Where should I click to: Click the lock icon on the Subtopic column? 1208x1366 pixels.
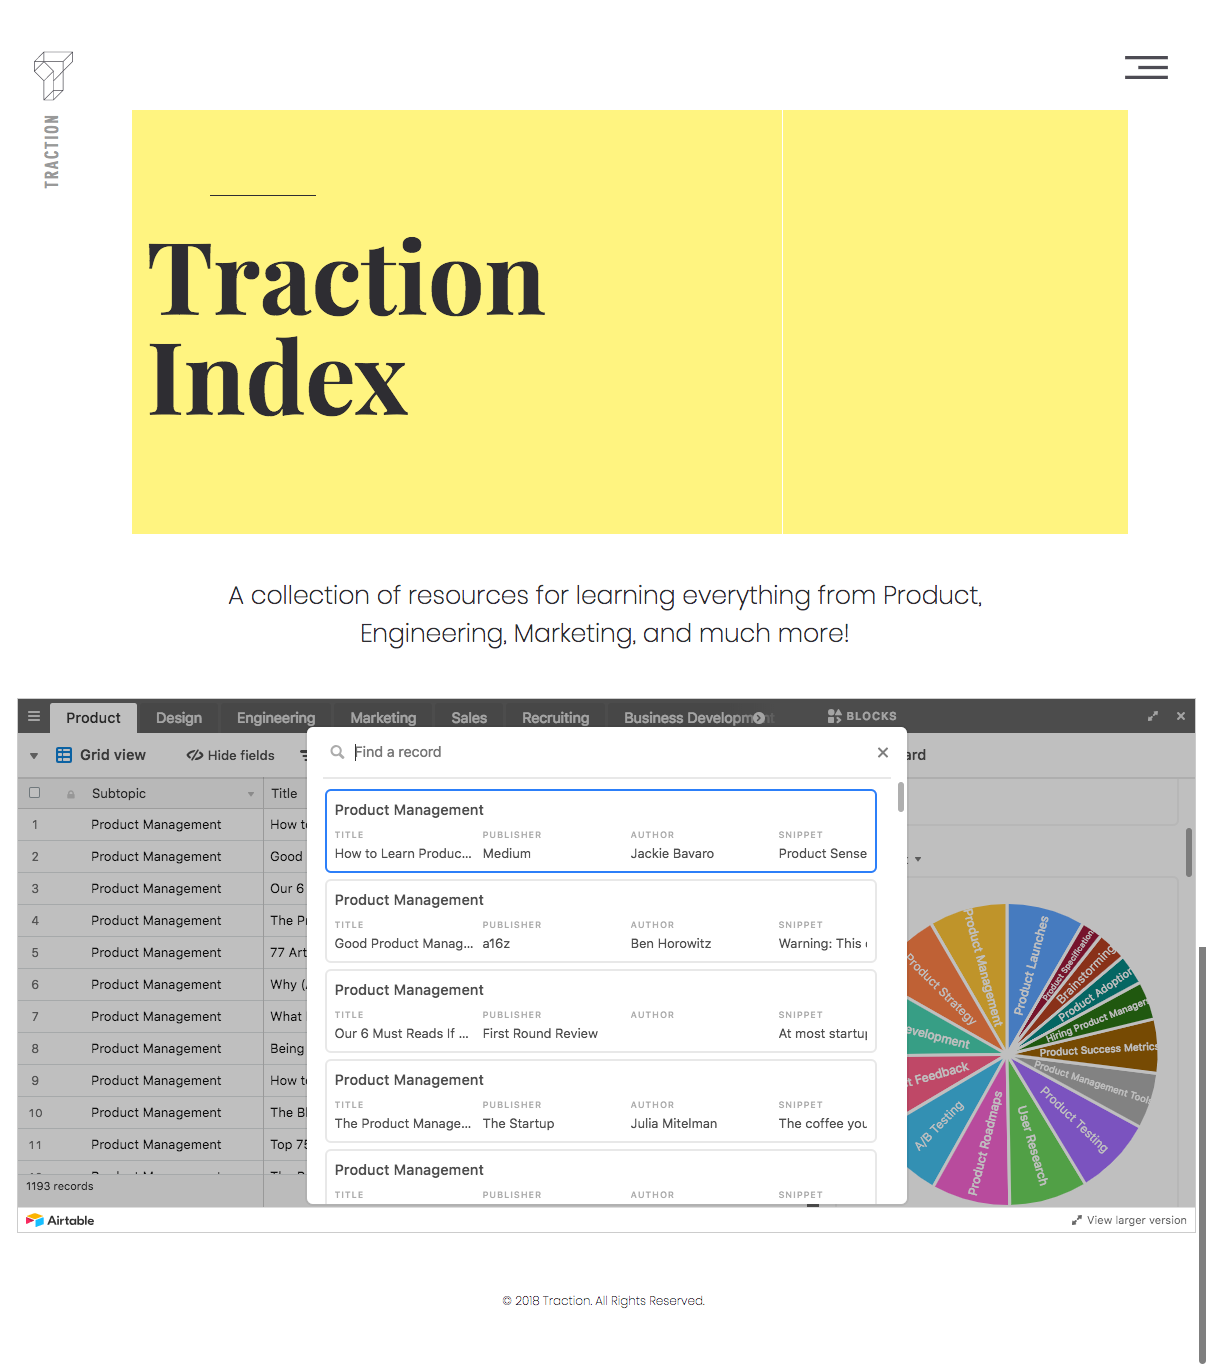coord(69,792)
